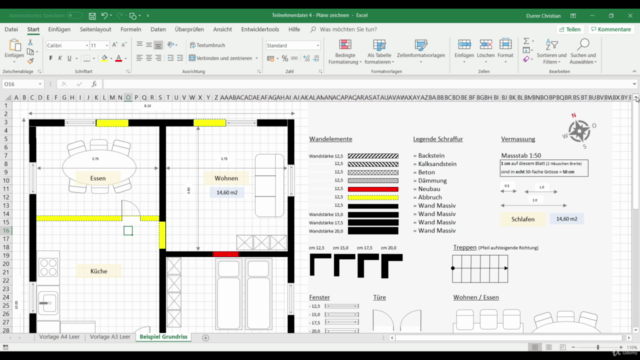Image resolution: width=640 pixels, height=360 pixels.
Task: Toggle Italic (K) formatting
Action: point(60,58)
